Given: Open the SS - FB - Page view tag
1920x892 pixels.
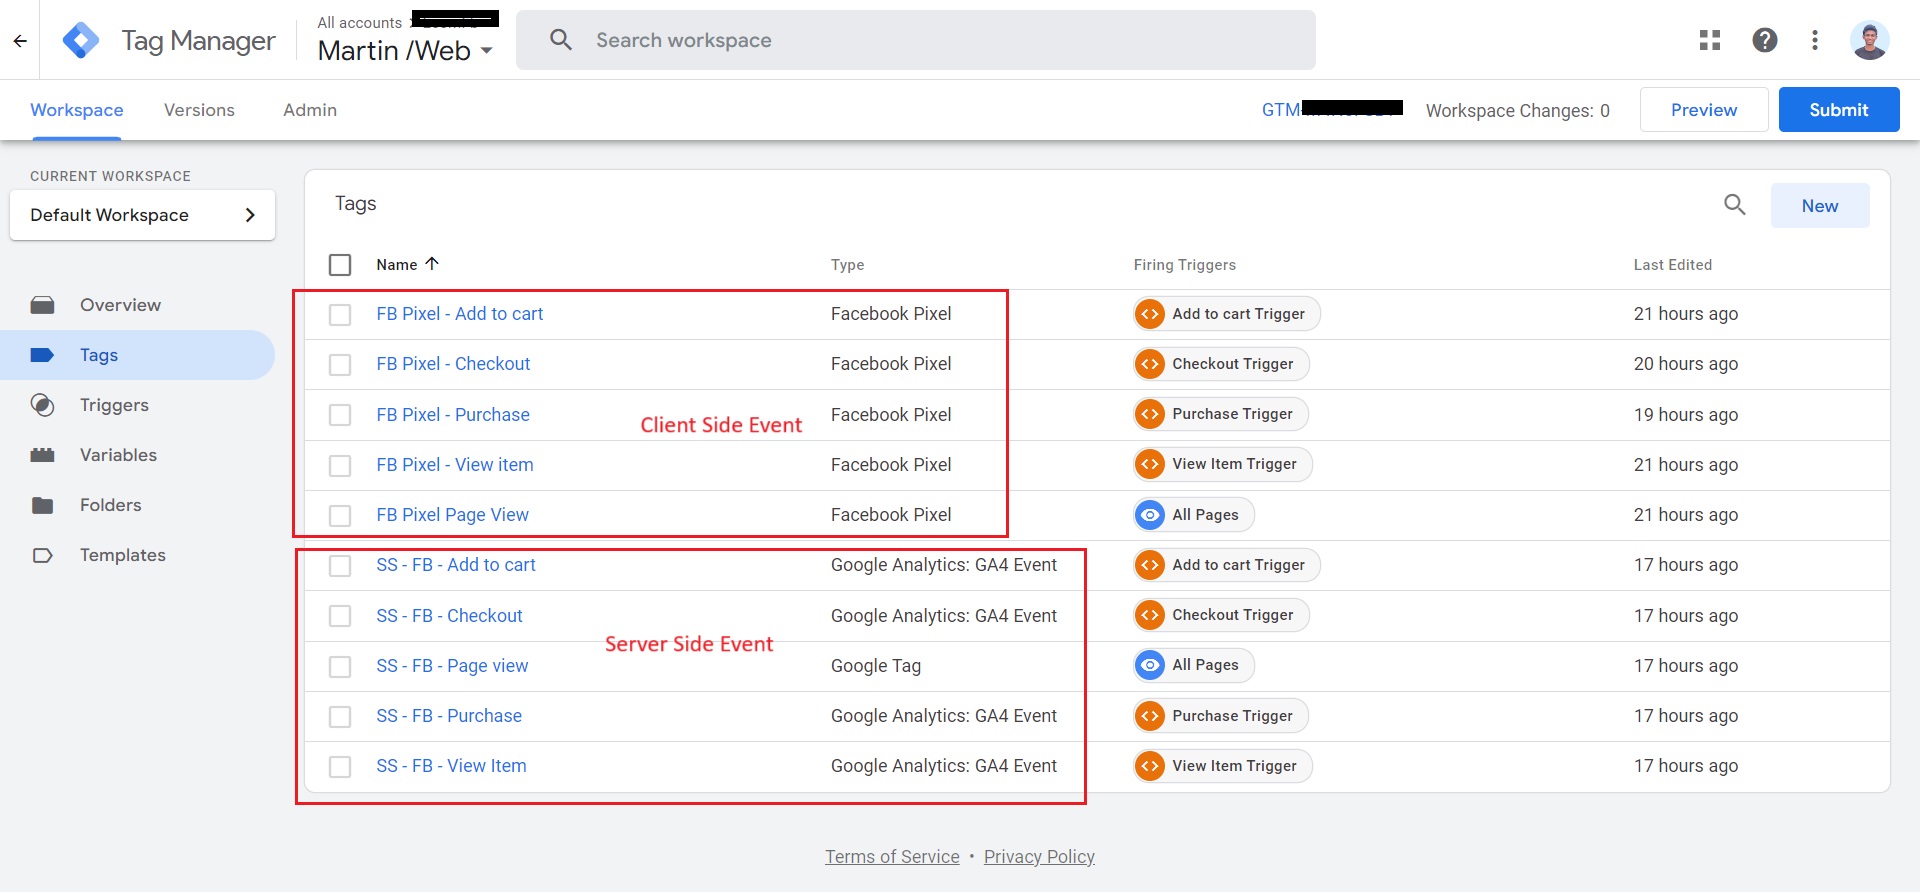Looking at the screenshot, I should 452,666.
